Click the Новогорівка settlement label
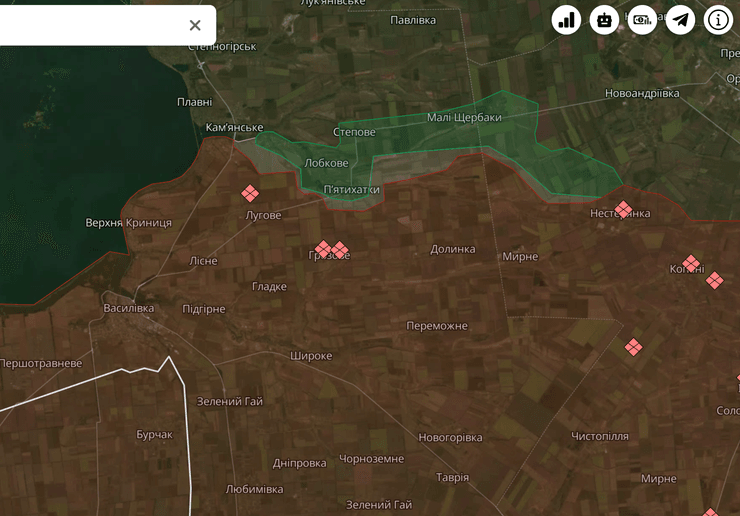Viewport: 740px width, 516px height. pos(450,437)
